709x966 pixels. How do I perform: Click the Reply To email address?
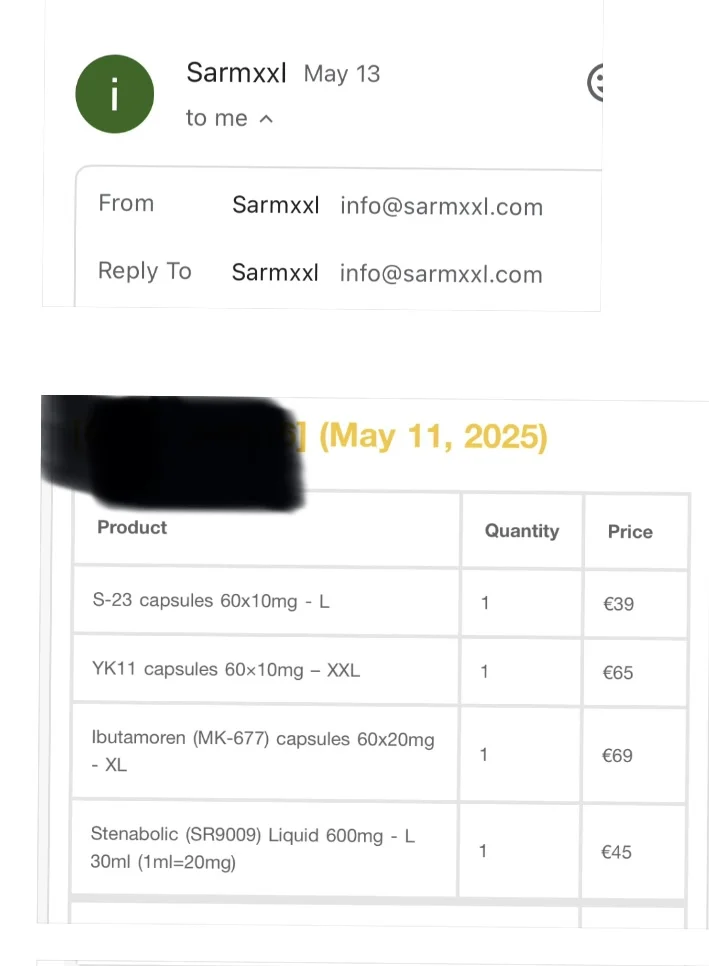441,274
